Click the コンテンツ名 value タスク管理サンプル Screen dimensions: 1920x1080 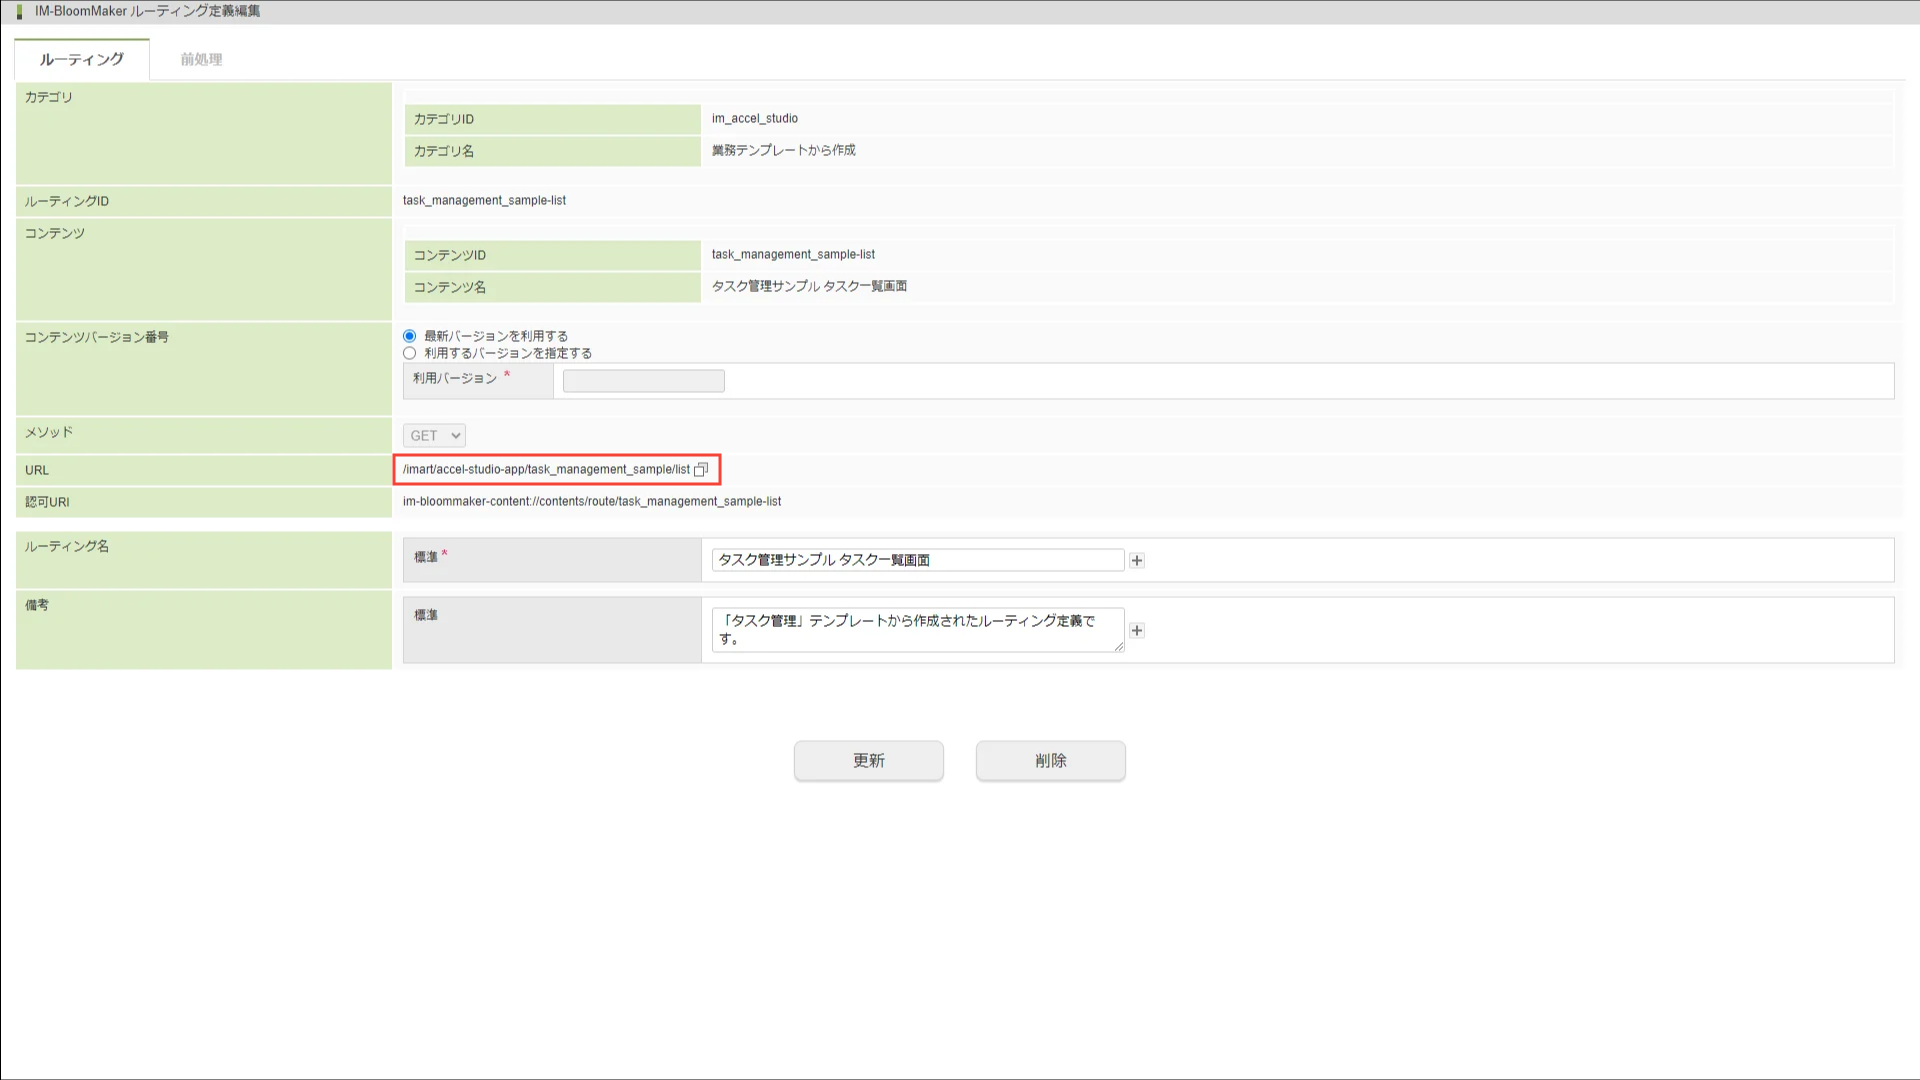click(x=809, y=287)
